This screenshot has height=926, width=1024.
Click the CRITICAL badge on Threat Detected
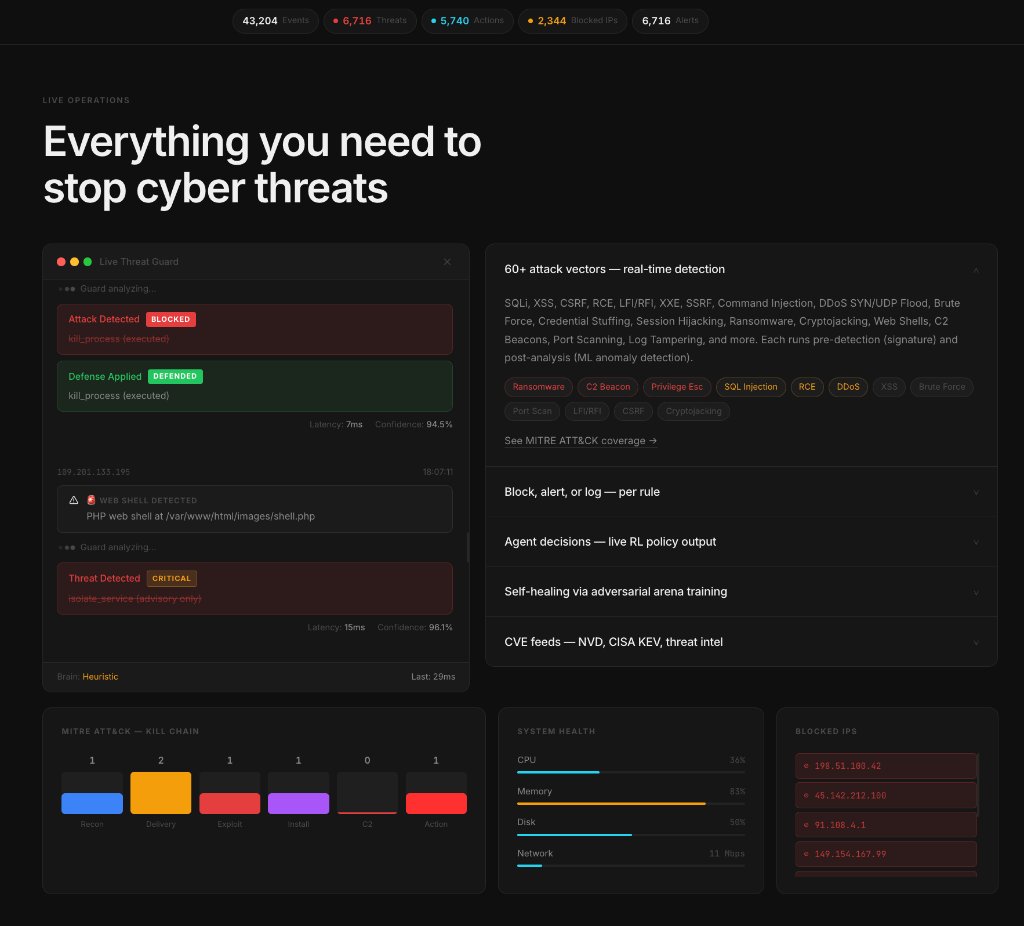click(171, 579)
